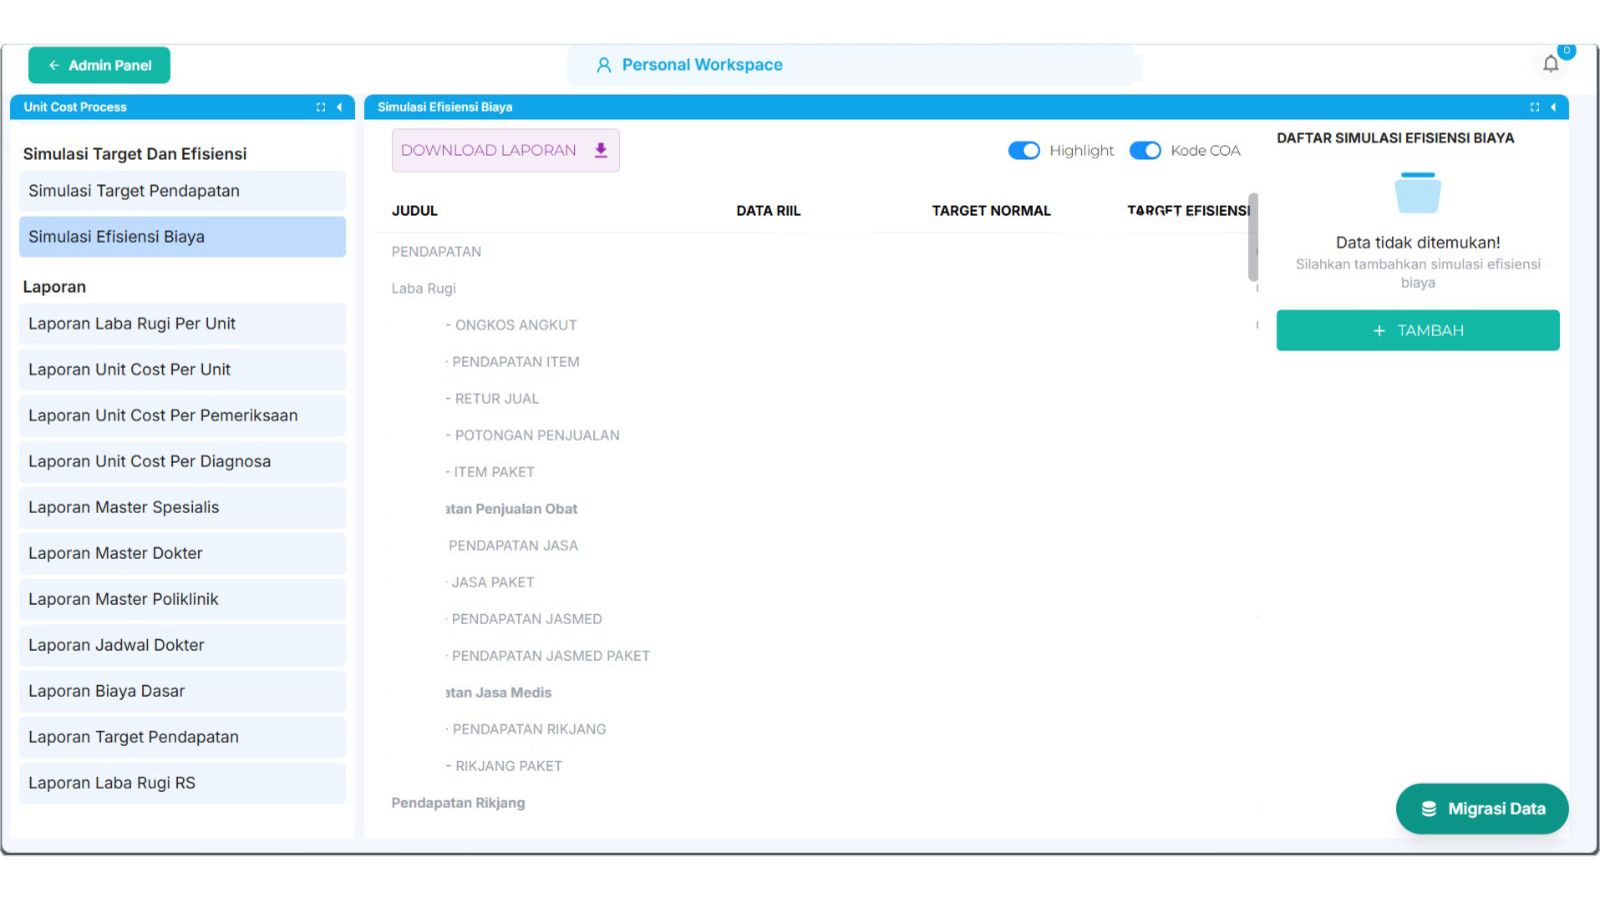This screenshot has width=1600, height=900.
Task: Click the PENDAPATAN JASMED PAKET row
Action: click(815, 656)
